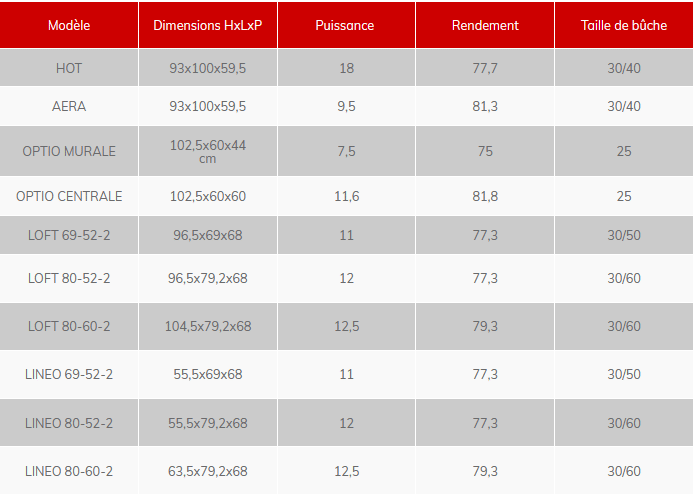The height and width of the screenshot is (501, 695).
Task: Click puissance 11 in LINEO 69-52-2 row
Action: pyautogui.click(x=346, y=374)
